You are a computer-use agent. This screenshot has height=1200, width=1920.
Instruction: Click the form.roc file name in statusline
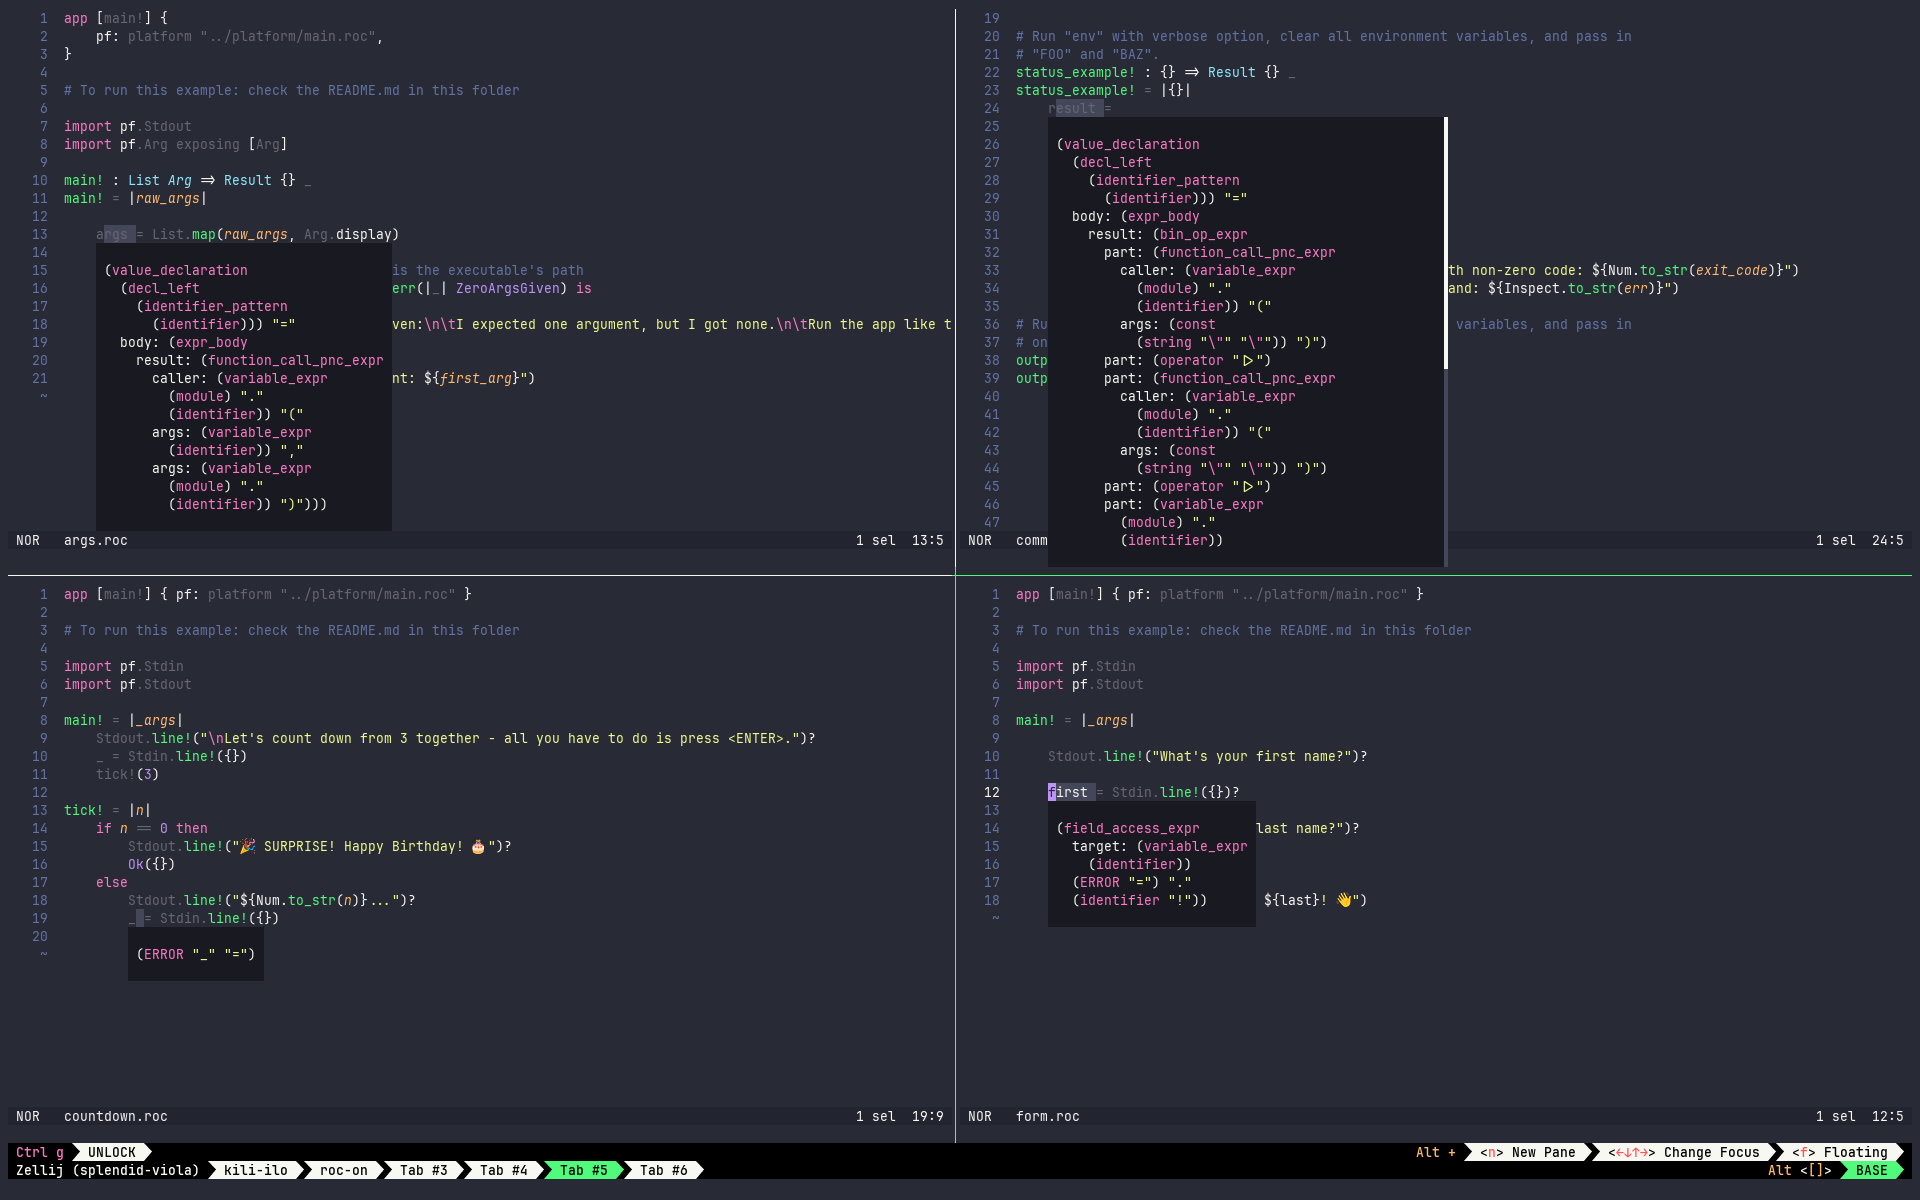[x=1048, y=1116]
